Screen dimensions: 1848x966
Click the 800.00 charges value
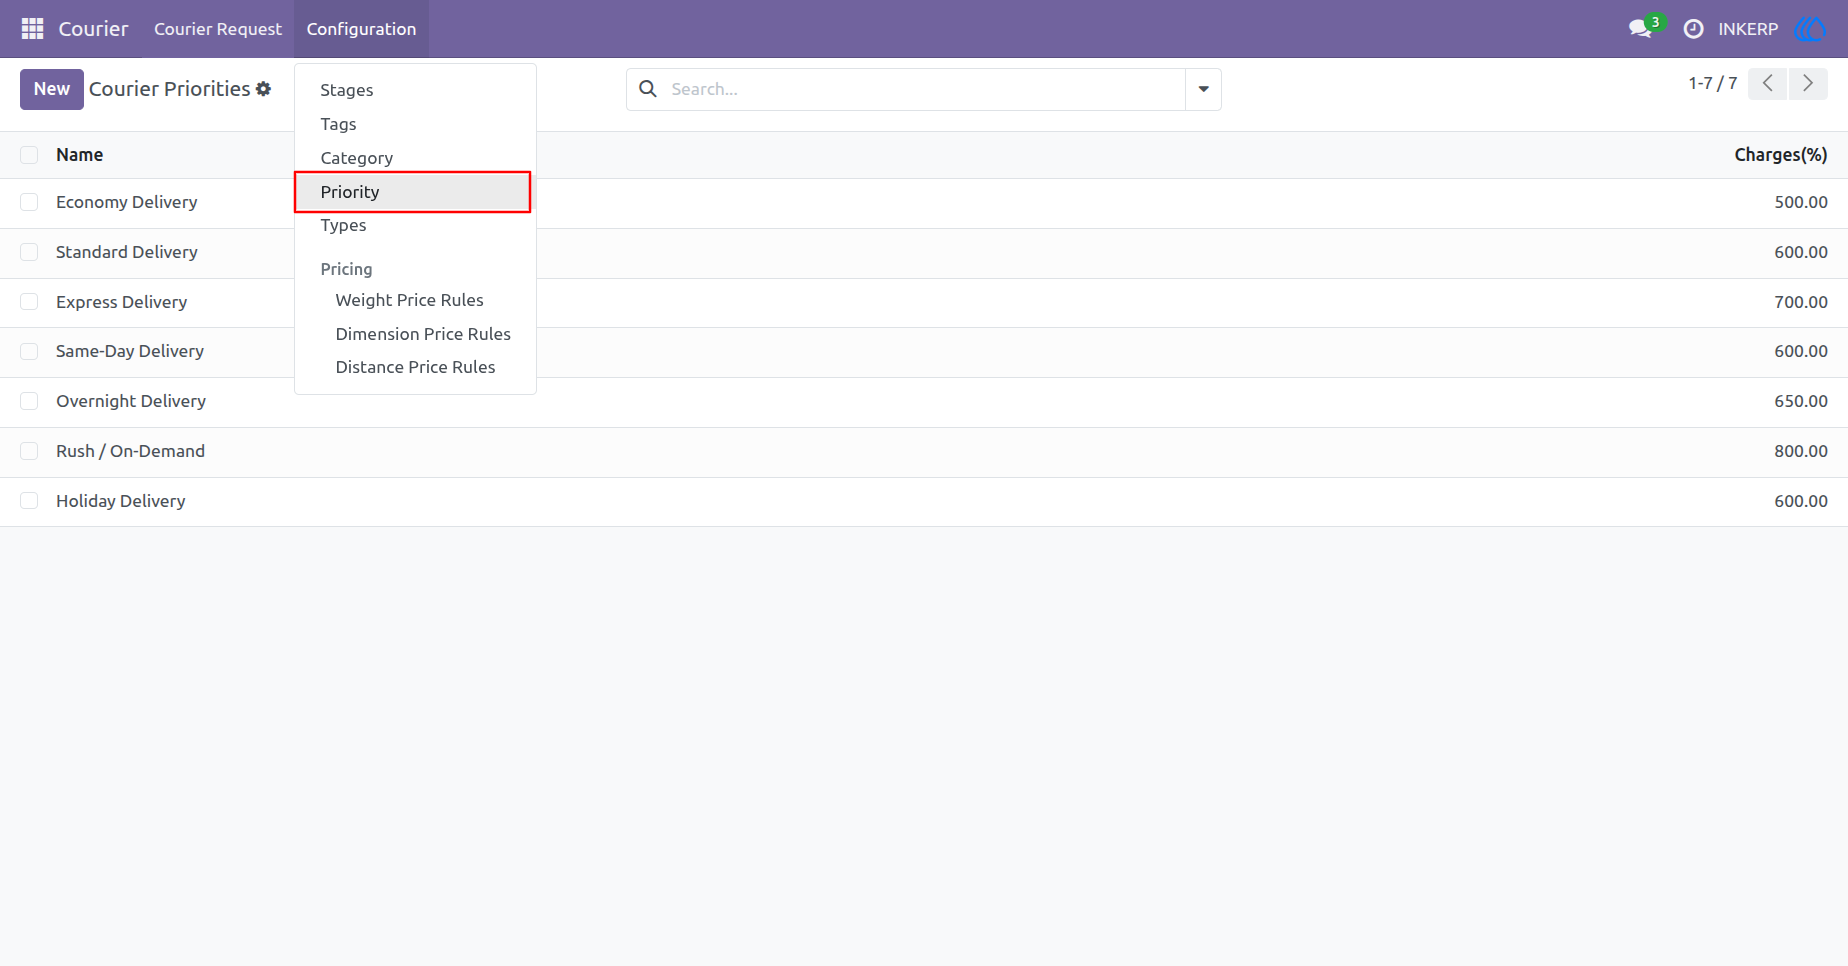pos(1801,451)
